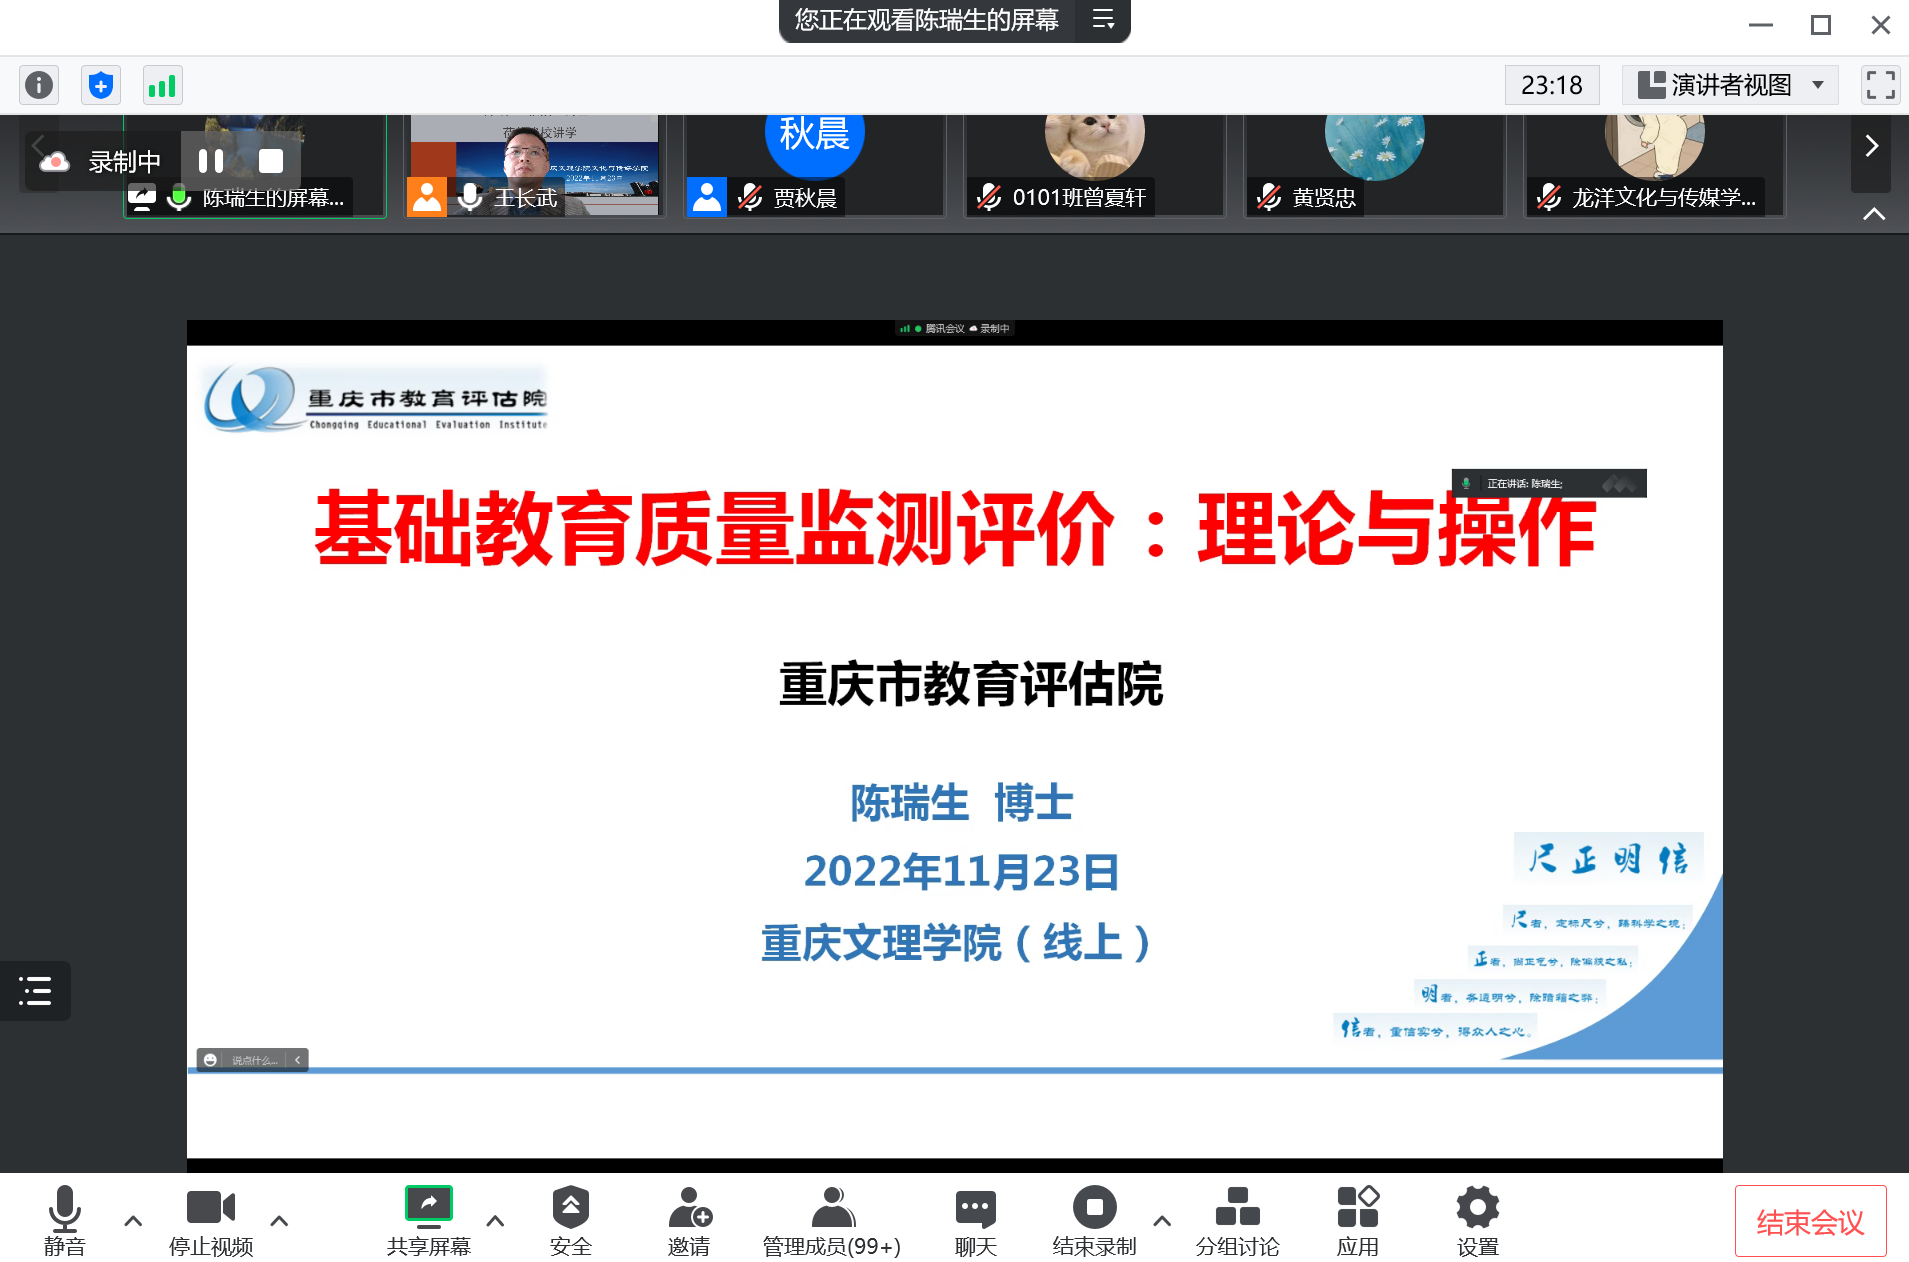Image resolution: width=1909 pixels, height=1262 pixels.
Task: Open the left sidebar list panel
Action: click(x=35, y=991)
